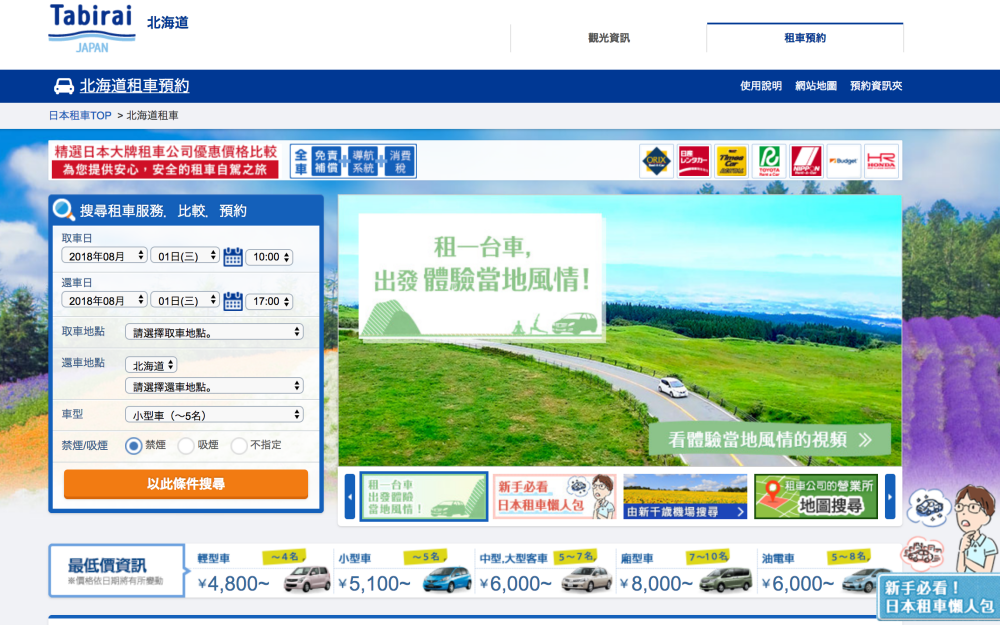Image resolution: width=1000 pixels, height=625 pixels.
Task: Click the red 精選日本大牌租車公司優惠價格比較 banner
Action: [165, 161]
